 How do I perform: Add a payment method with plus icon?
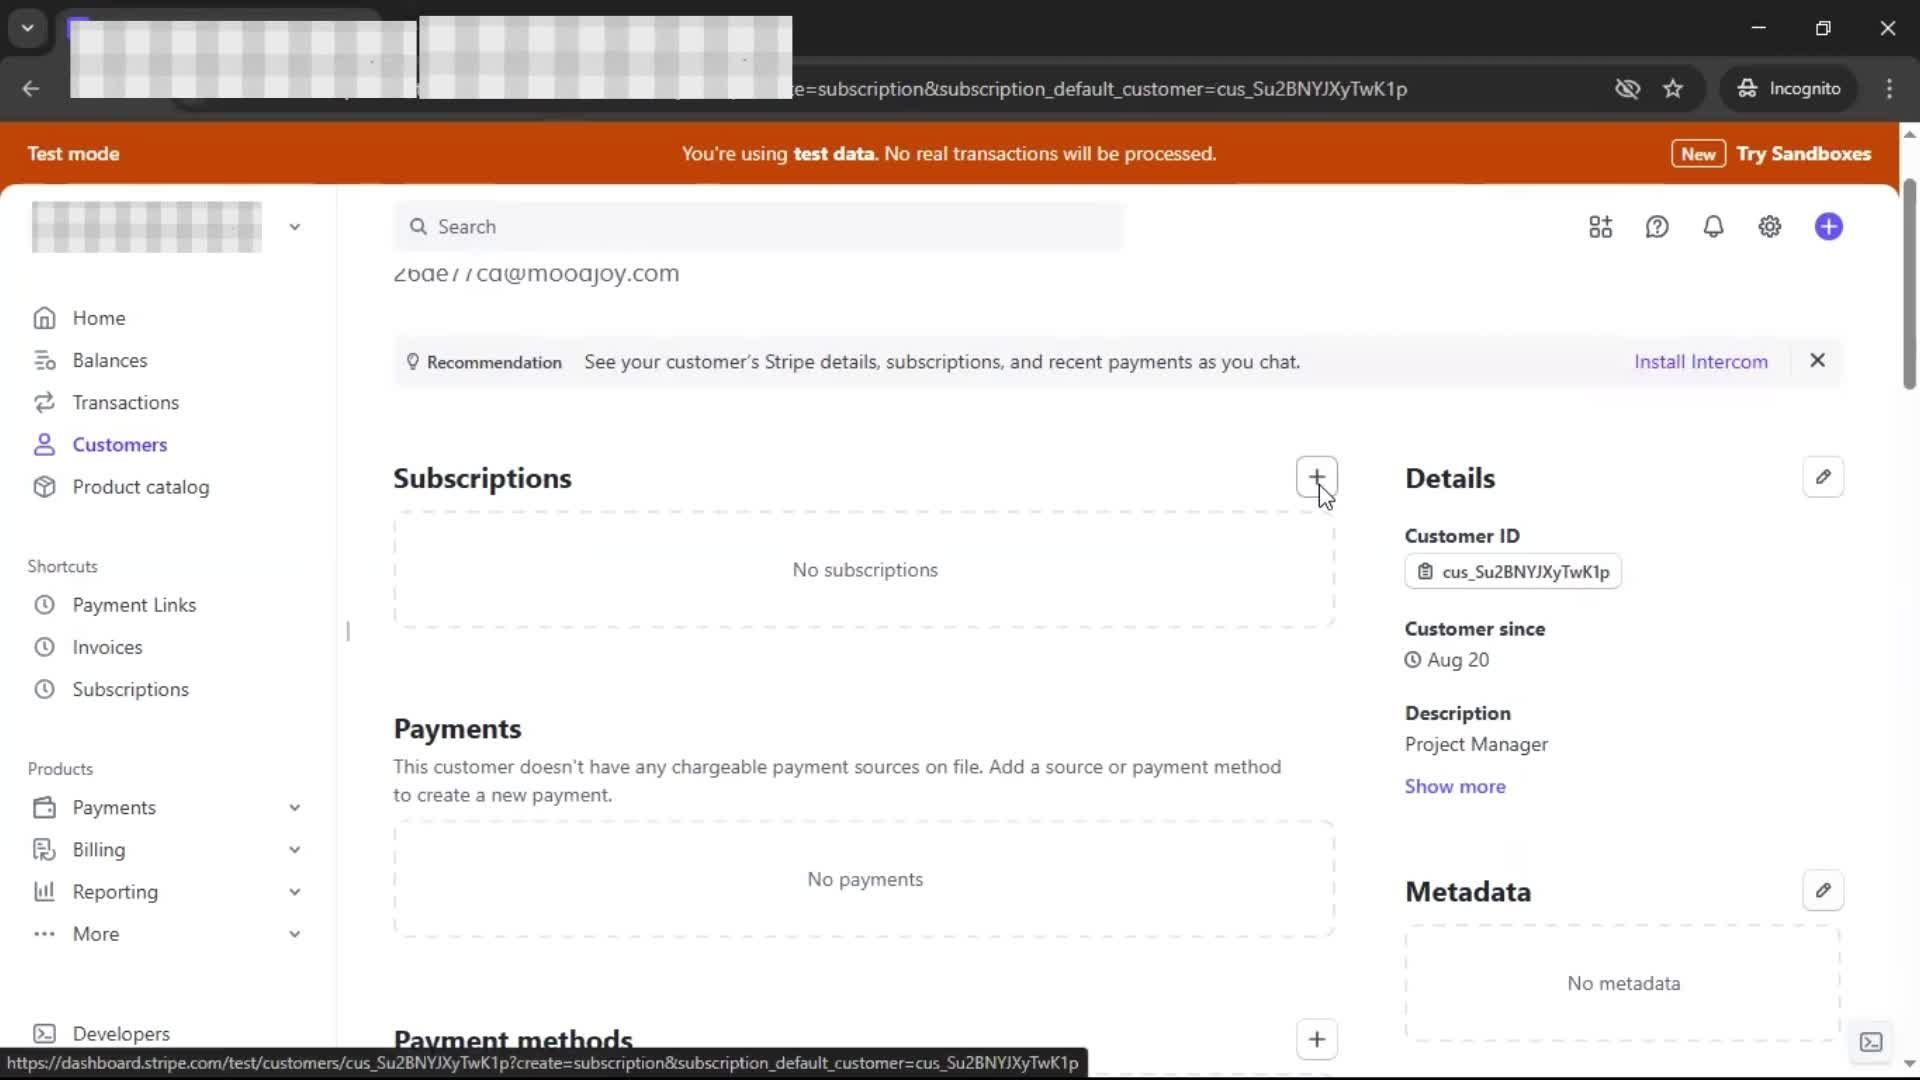coord(1316,1039)
